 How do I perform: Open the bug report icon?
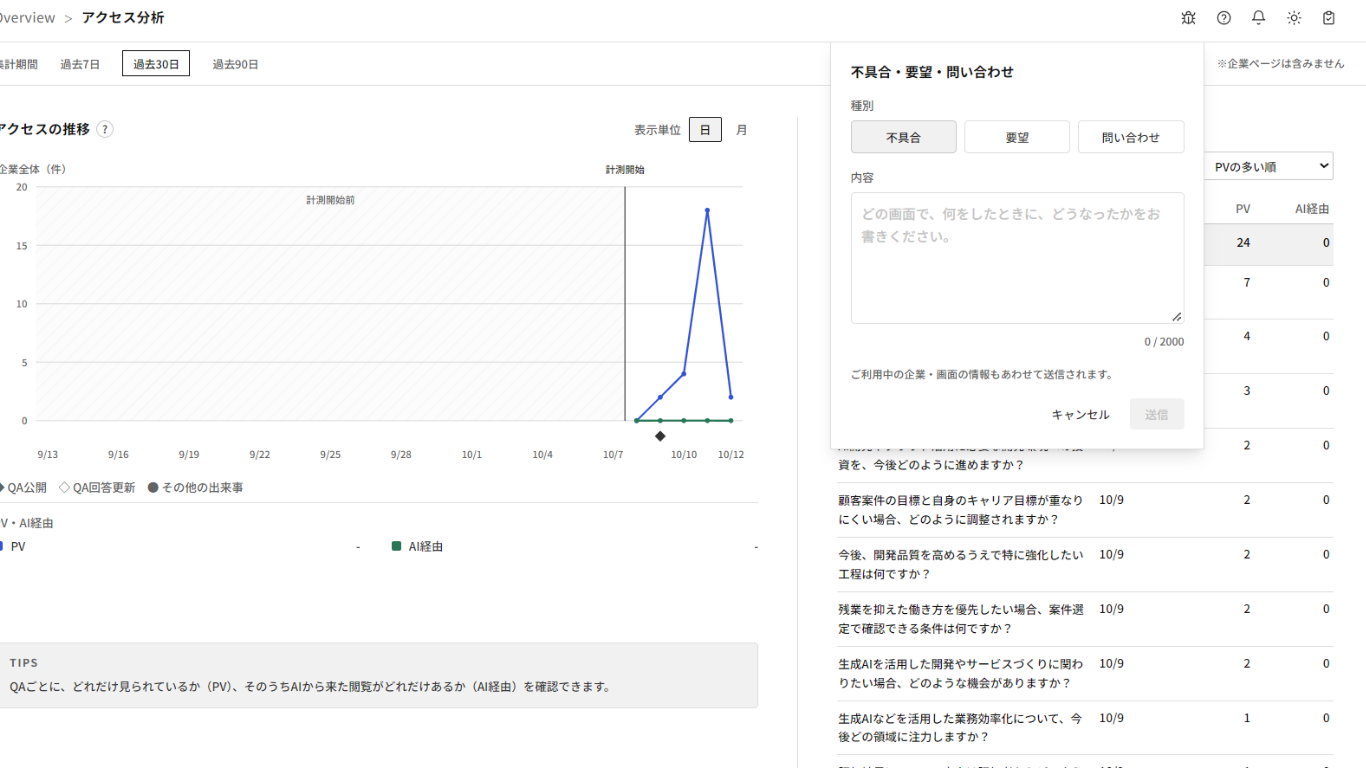[x=1188, y=18]
